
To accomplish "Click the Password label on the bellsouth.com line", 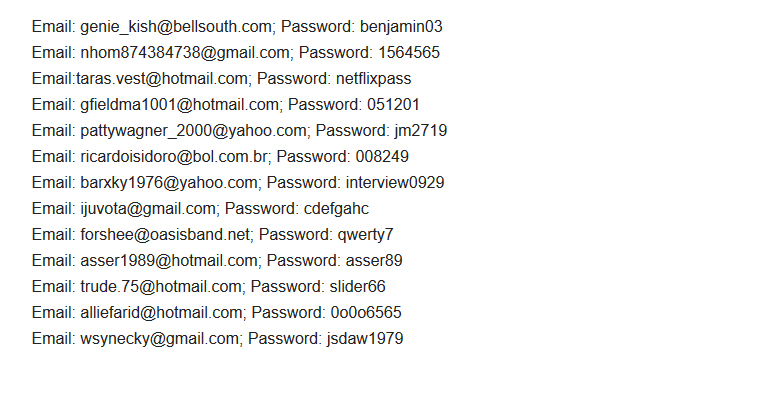I will pyautogui.click(x=318, y=26).
